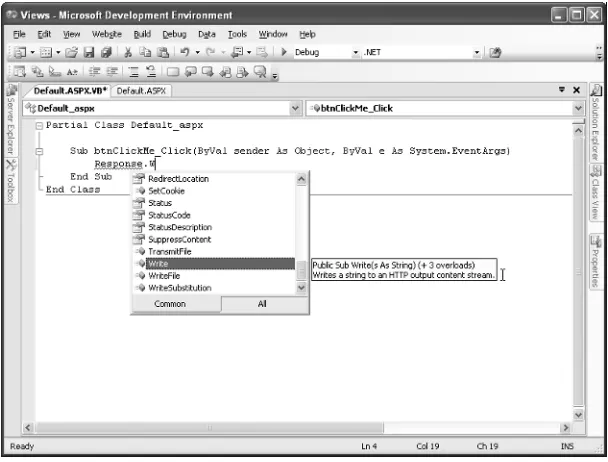Click the Navigate Backward icon

(x=237, y=52)
